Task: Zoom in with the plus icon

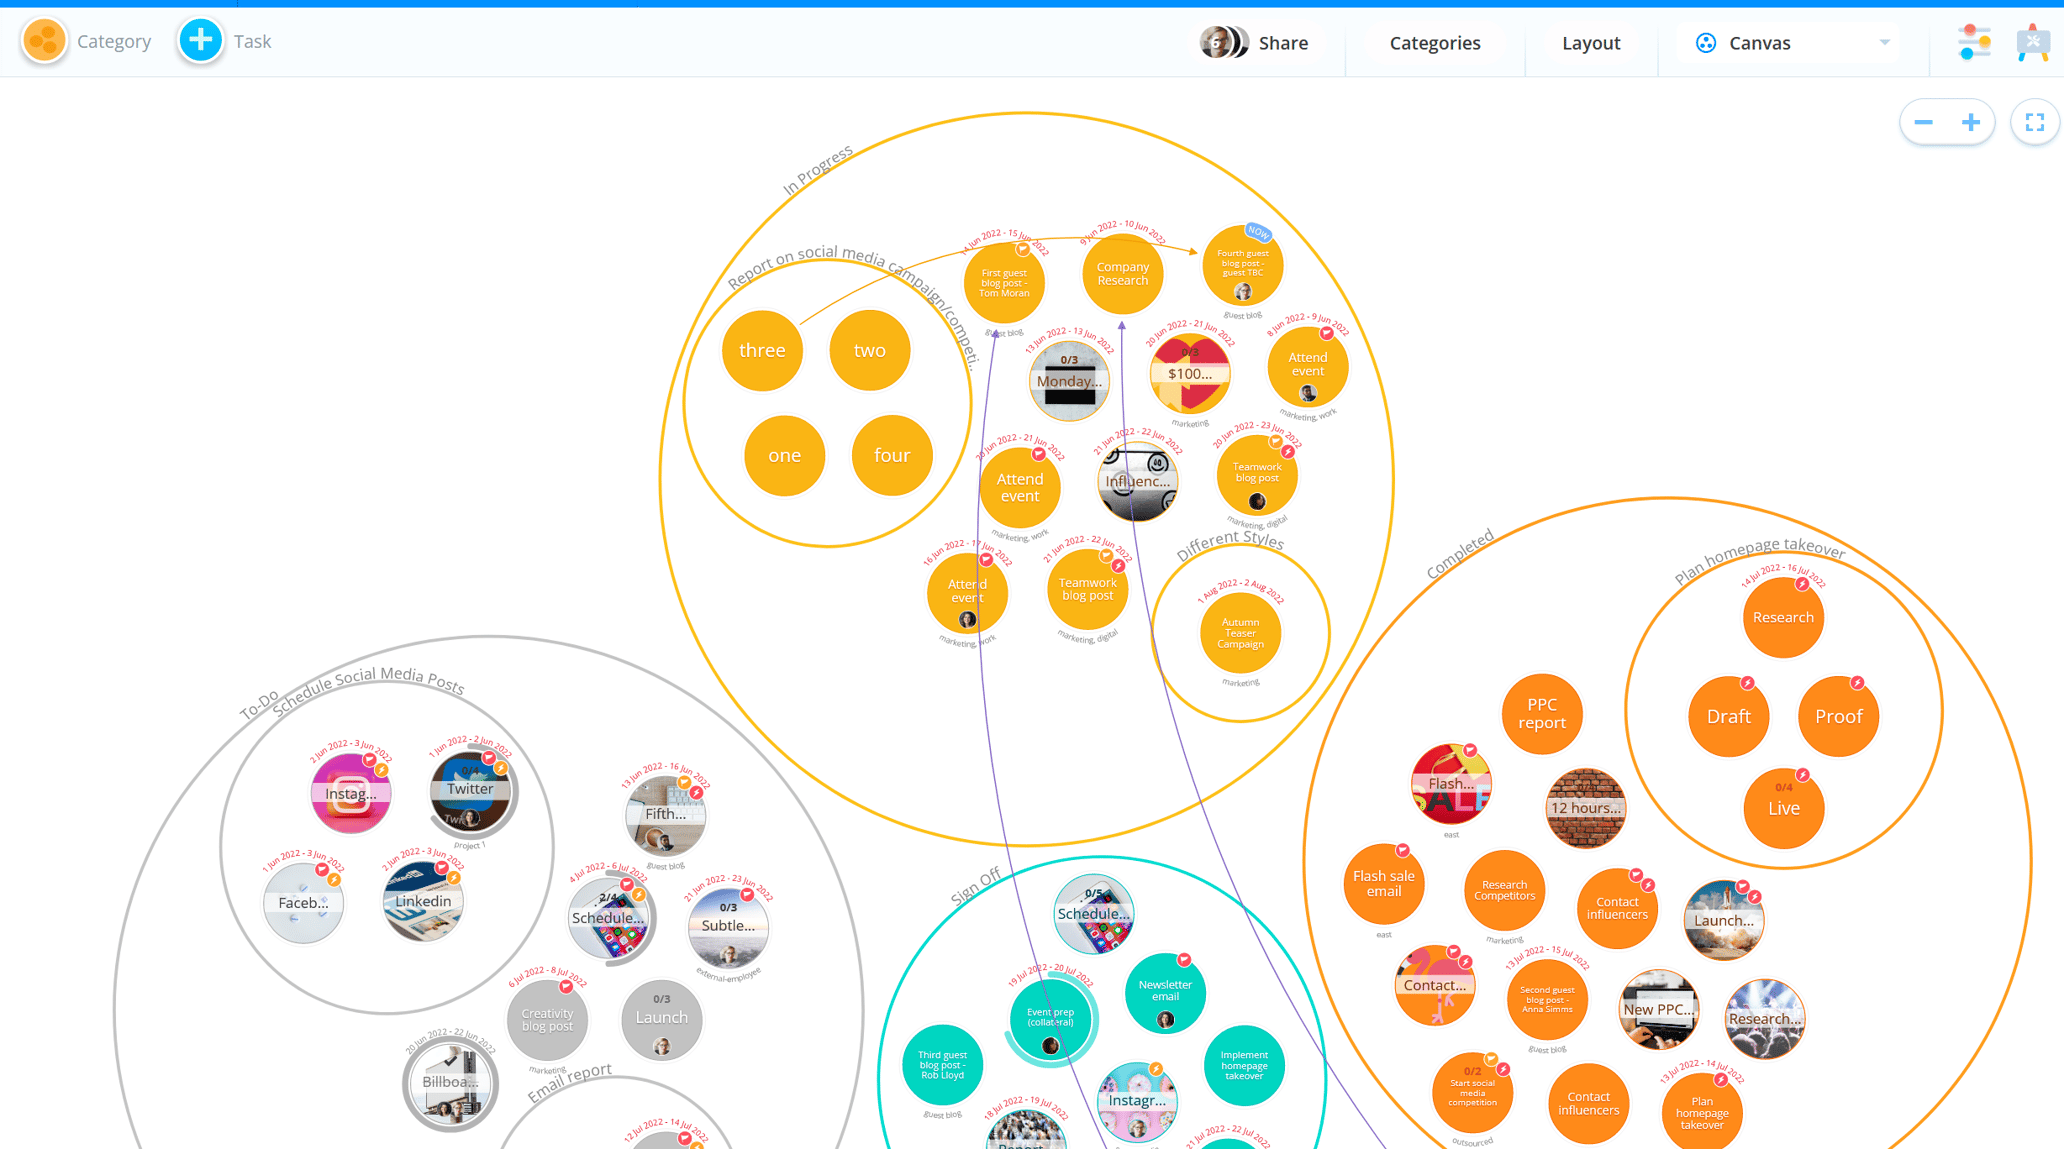Action: tap(1970, 123)
